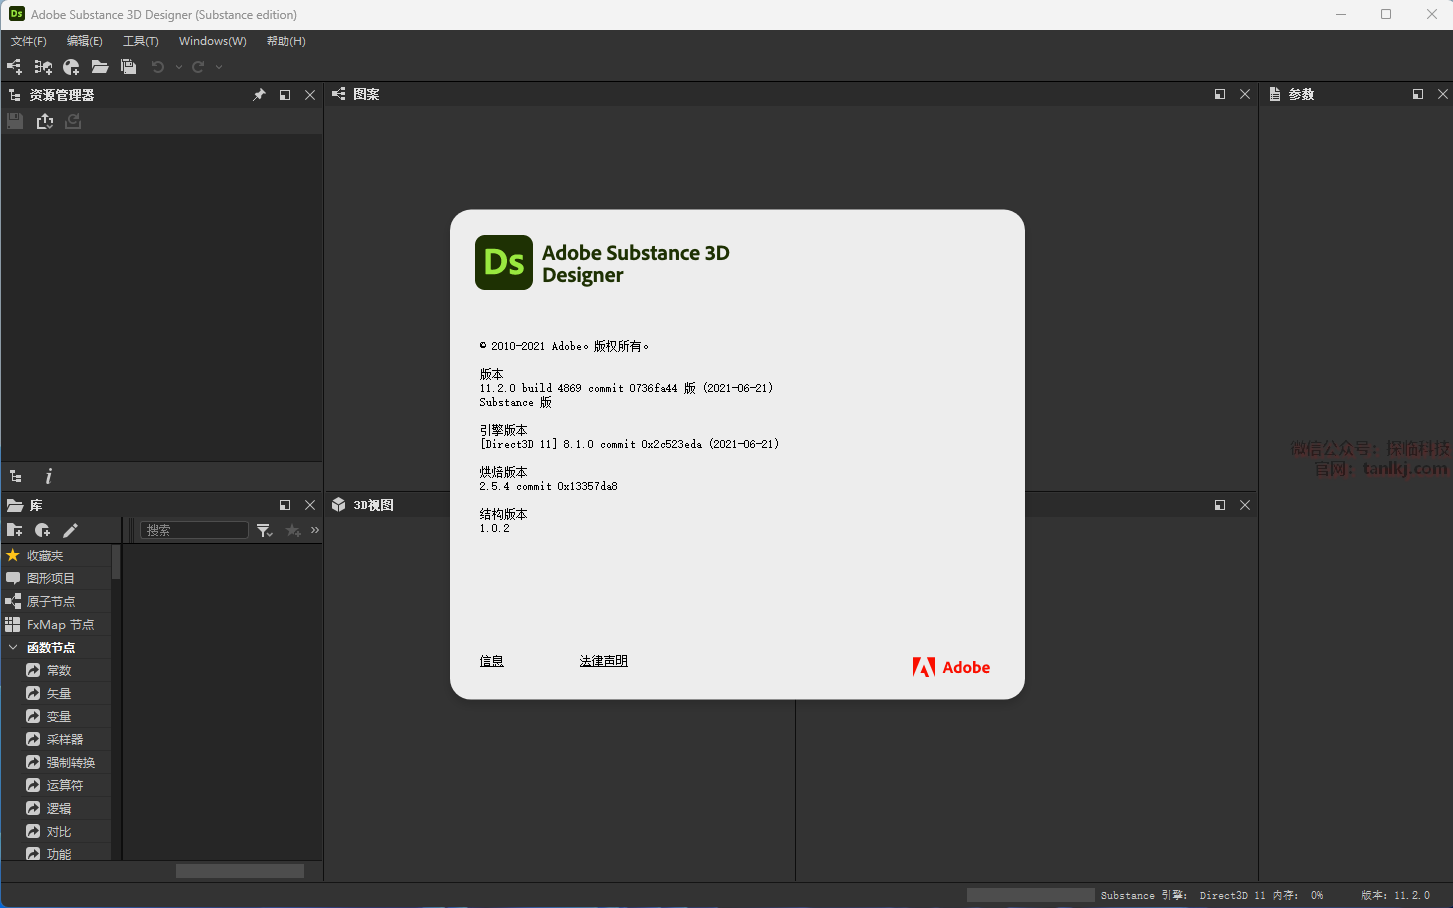Toggle floating for the 参数 panel
The image size is (1453, 908).
pos(1417,94)
